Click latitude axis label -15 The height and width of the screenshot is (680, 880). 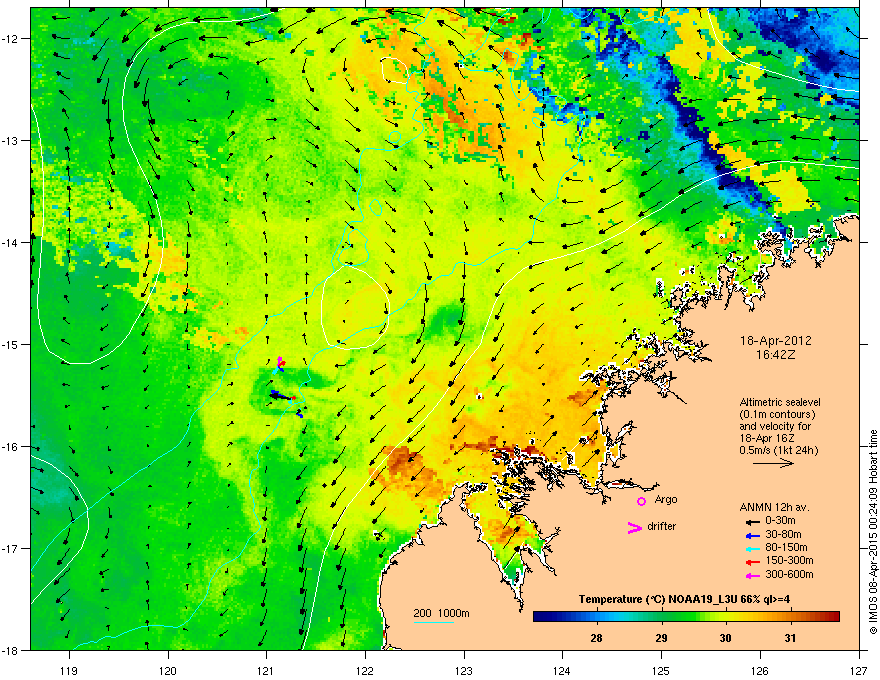point(11,344)
